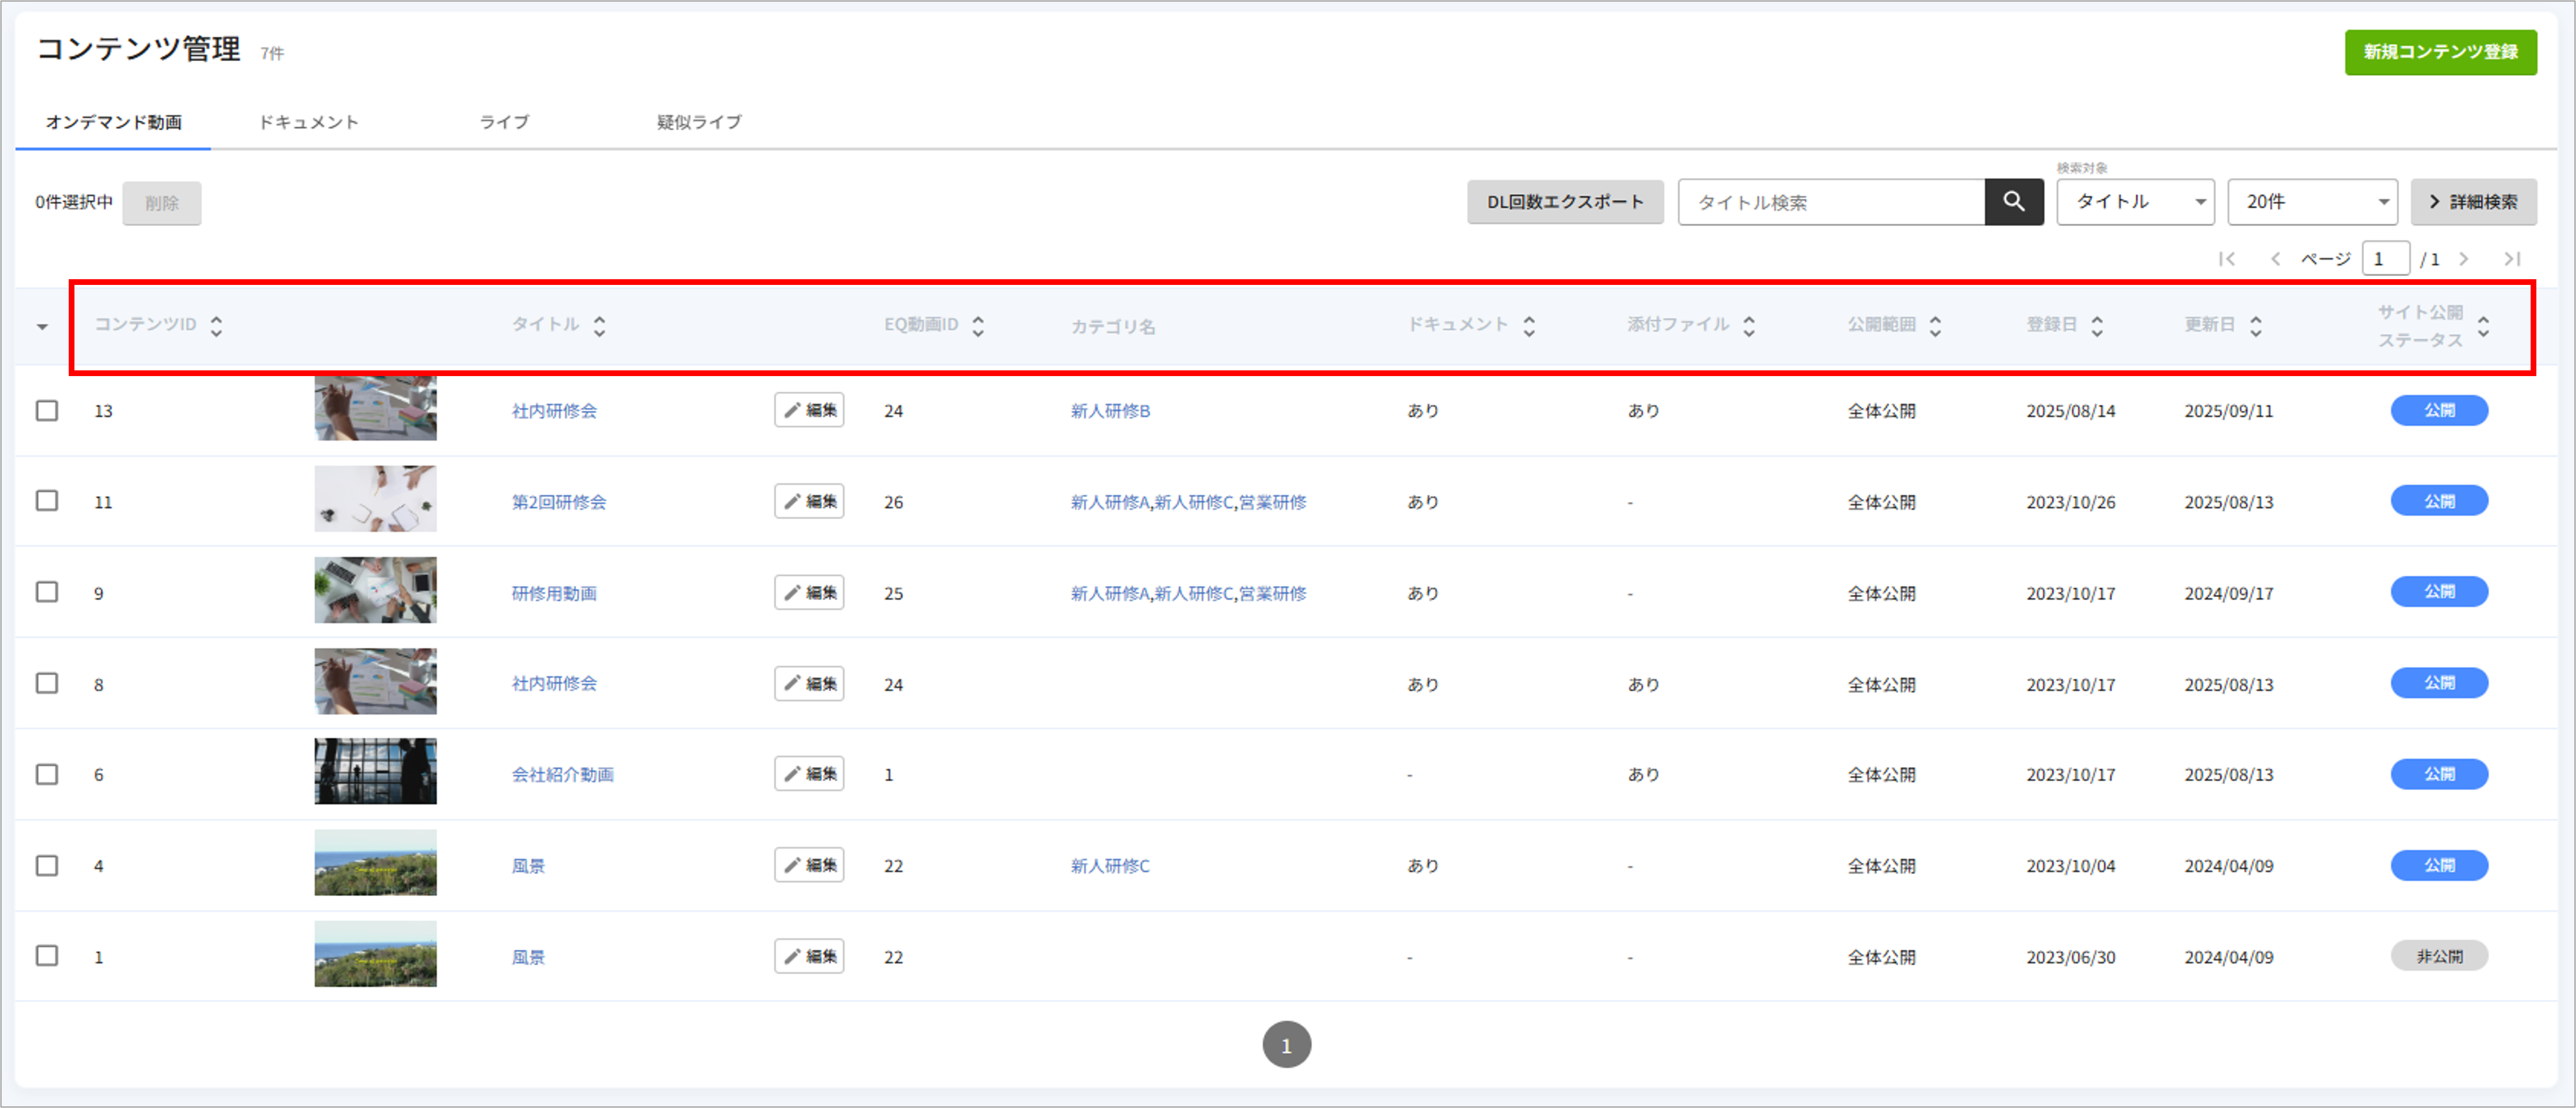Click 公開 status badge for 会社紹介動画
The height and width of the screenshot is (1108, 2576).
tap(2439, 774)
